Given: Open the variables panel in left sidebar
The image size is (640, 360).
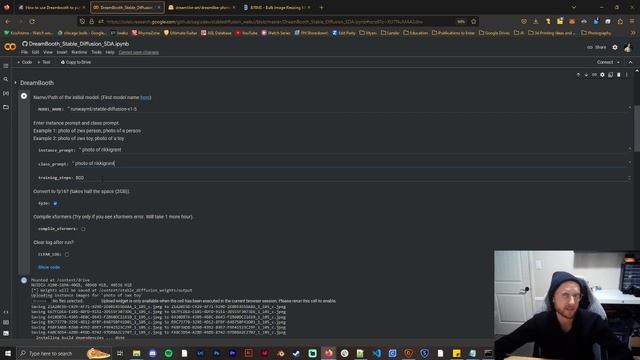Looking at the screenshot, I should [x=6, y=93].
